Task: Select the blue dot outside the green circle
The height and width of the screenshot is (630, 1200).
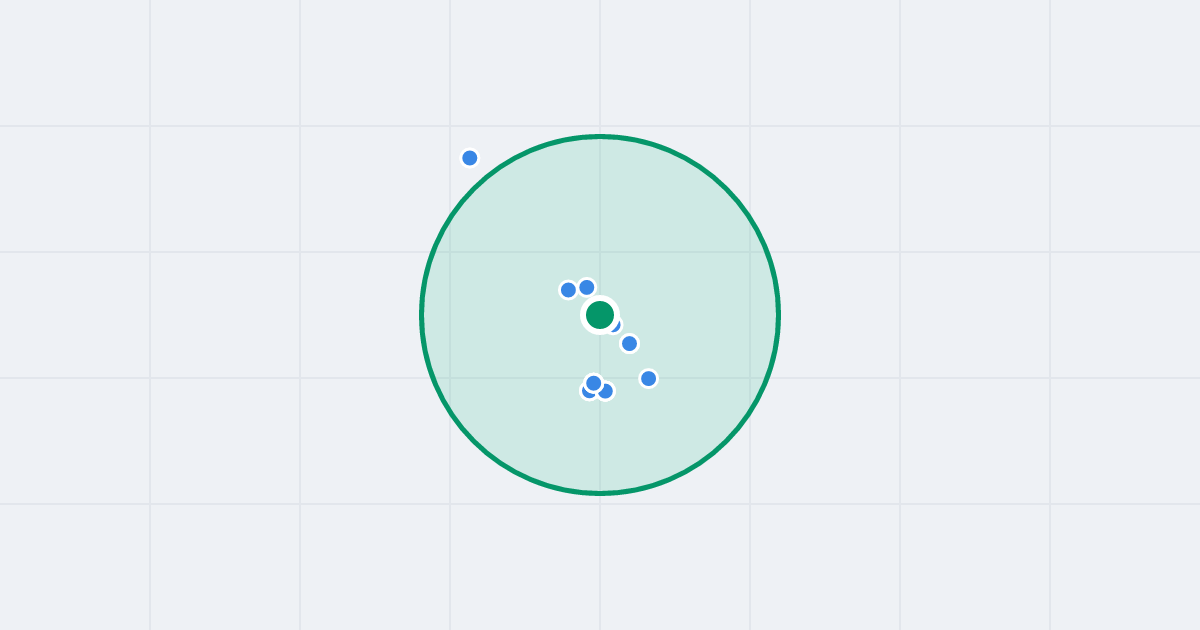Action: click(x=470, y=158)
